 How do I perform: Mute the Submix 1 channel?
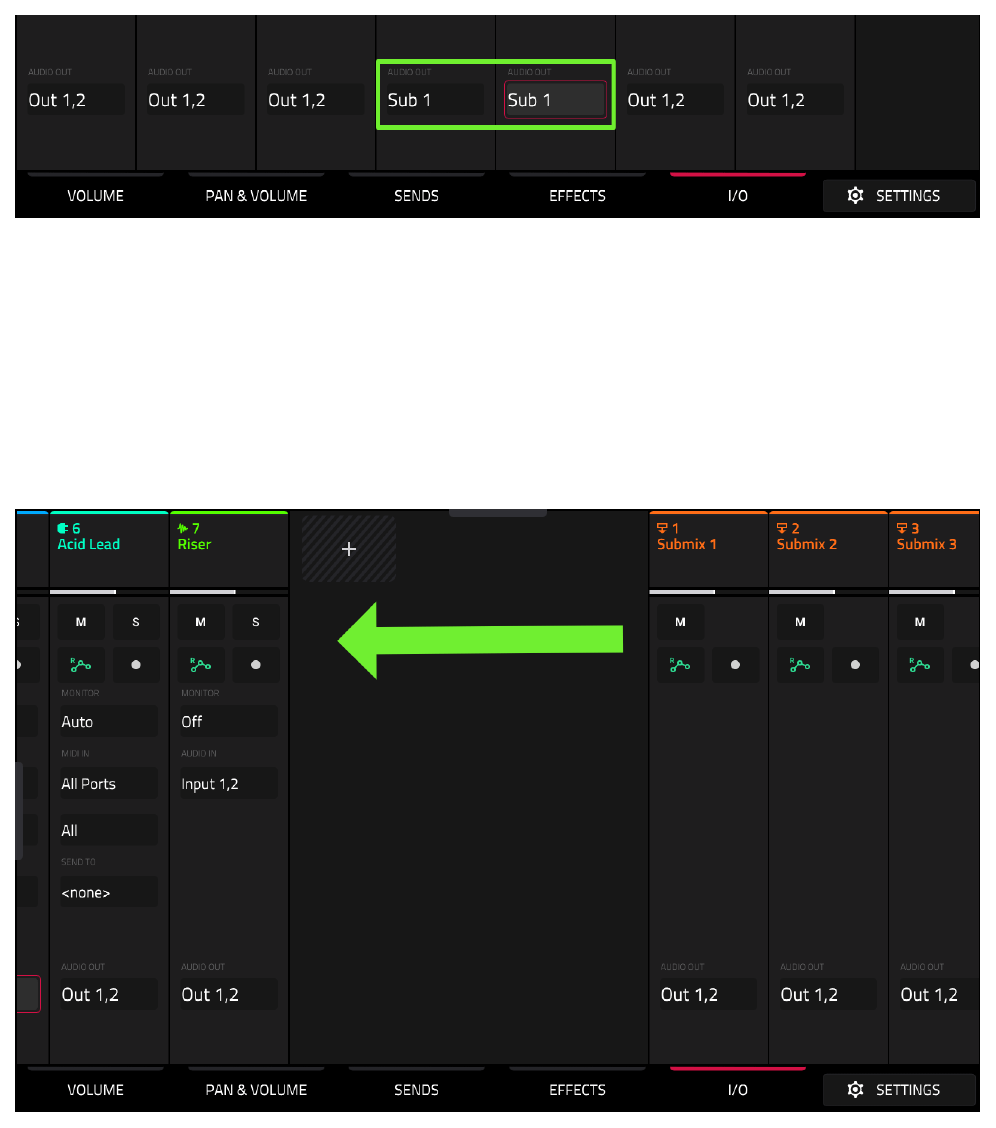(x=680, y=622)
